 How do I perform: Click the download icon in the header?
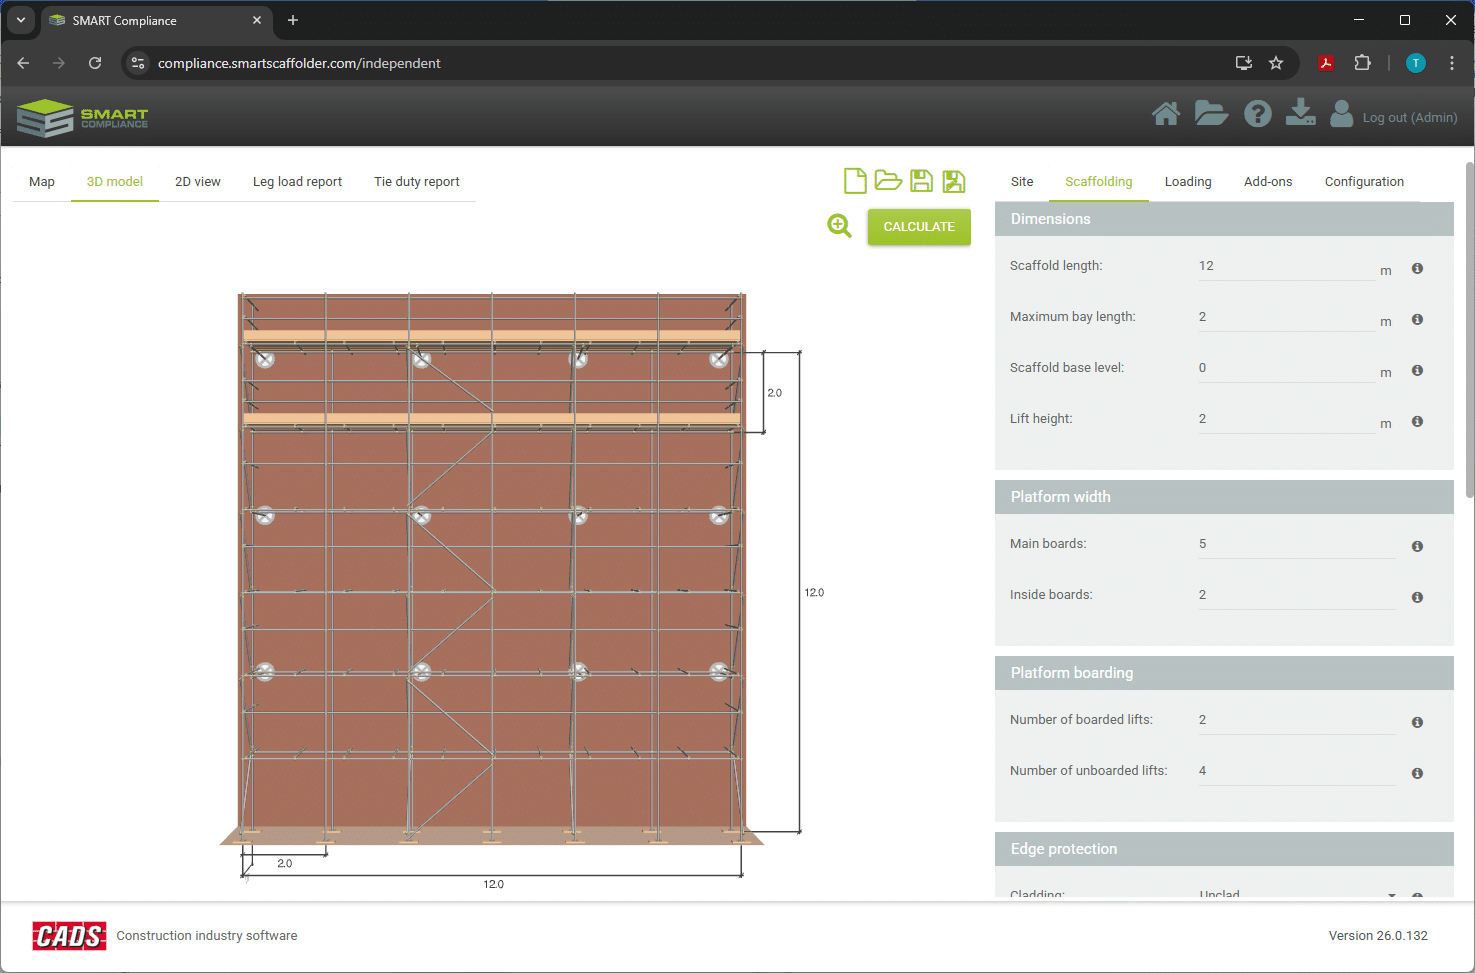(x=1300, y=113)
